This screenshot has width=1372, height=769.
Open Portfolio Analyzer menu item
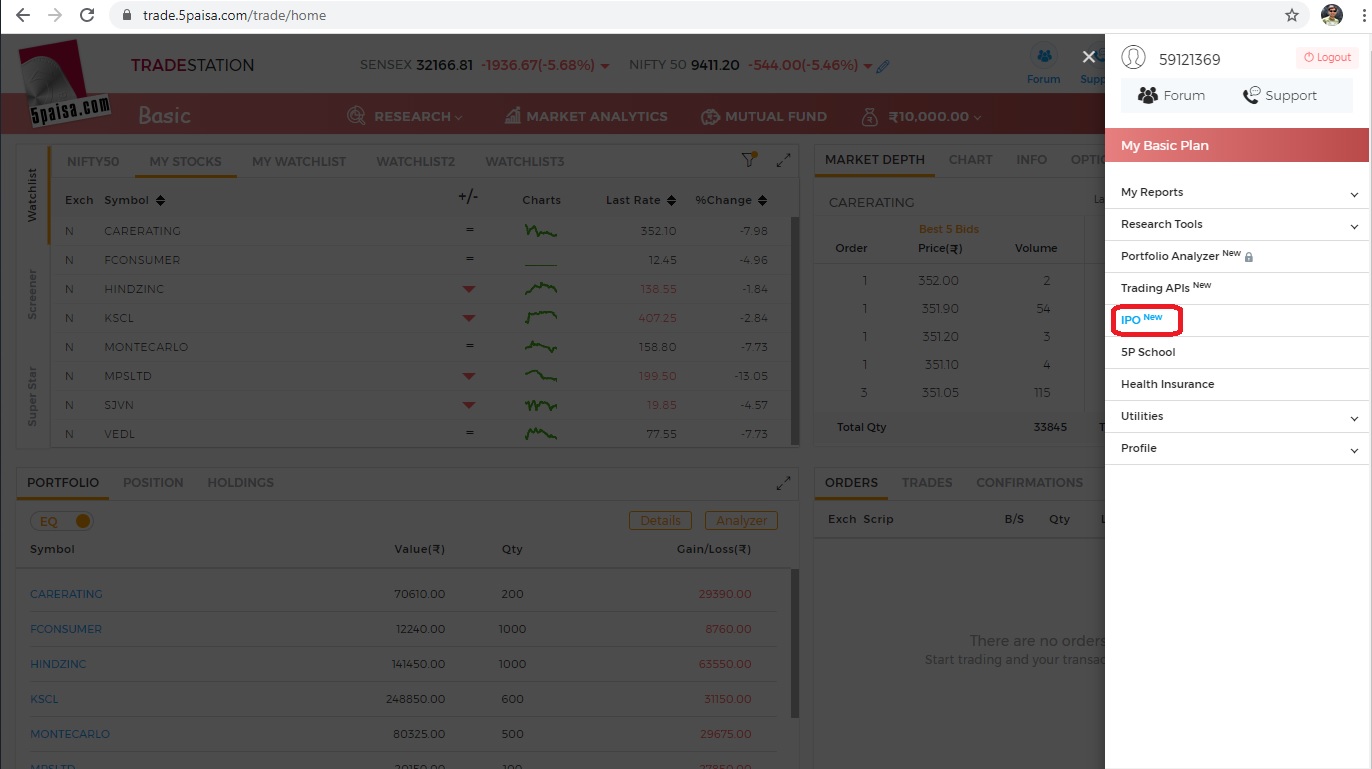1186,256
